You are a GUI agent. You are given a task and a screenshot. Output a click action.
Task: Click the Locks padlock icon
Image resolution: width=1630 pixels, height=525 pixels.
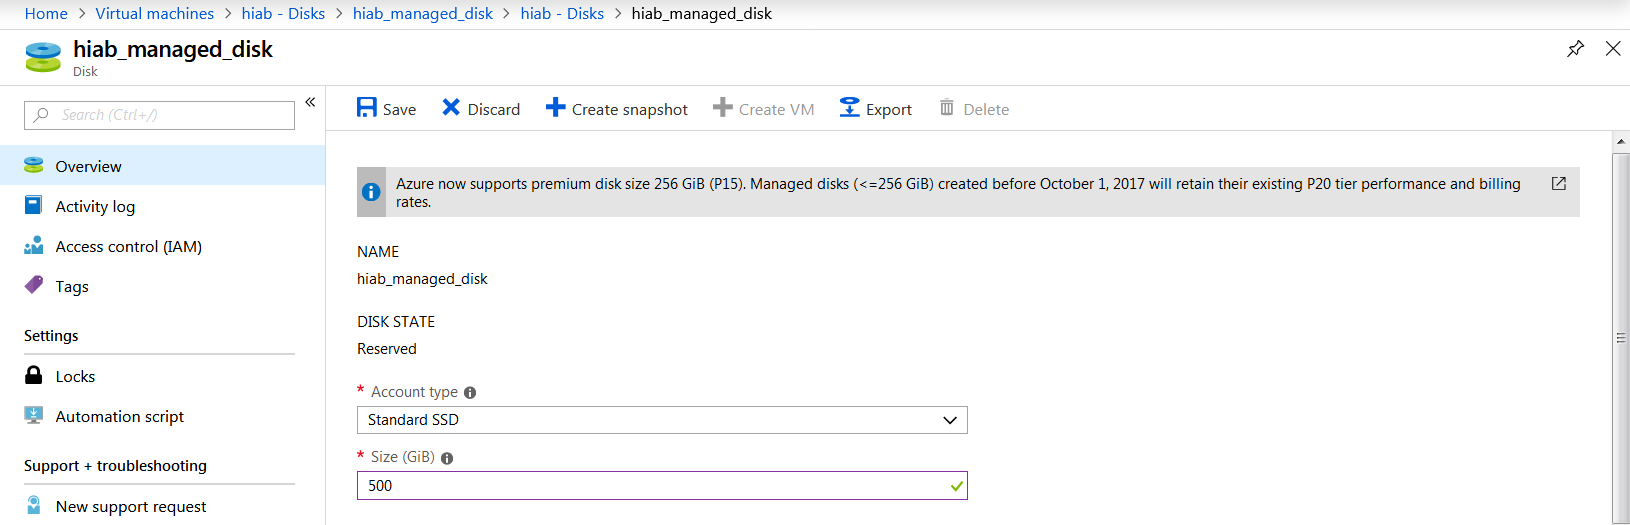click(33, 375)
